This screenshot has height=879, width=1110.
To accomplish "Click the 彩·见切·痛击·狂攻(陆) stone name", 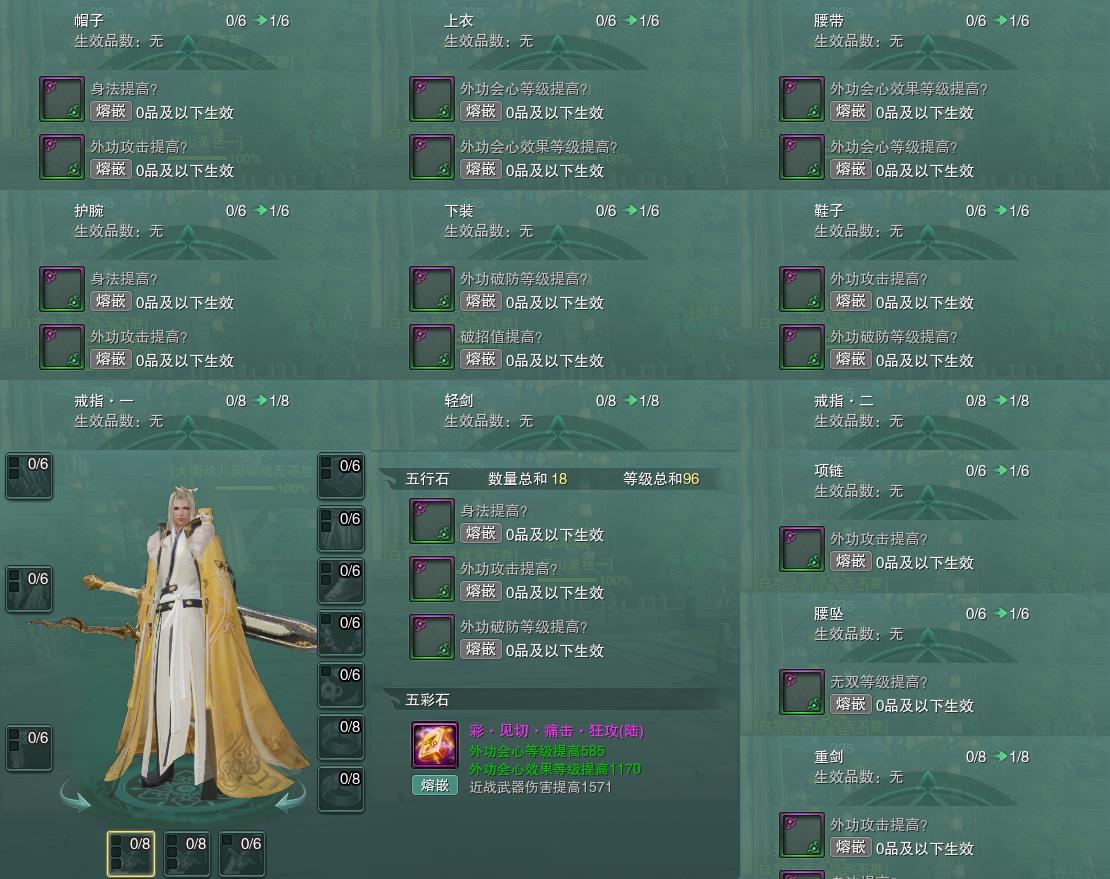I will coord(556,731).
